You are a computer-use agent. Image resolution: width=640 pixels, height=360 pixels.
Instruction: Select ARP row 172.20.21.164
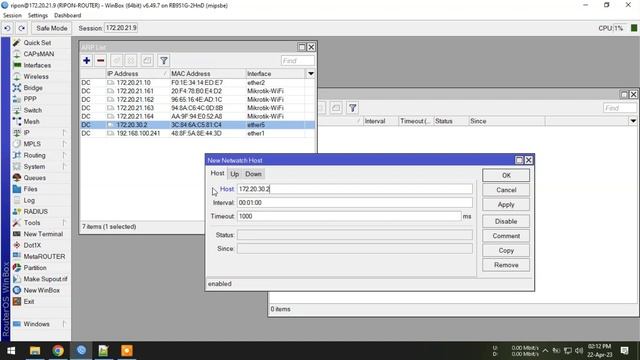click(198, 116)
